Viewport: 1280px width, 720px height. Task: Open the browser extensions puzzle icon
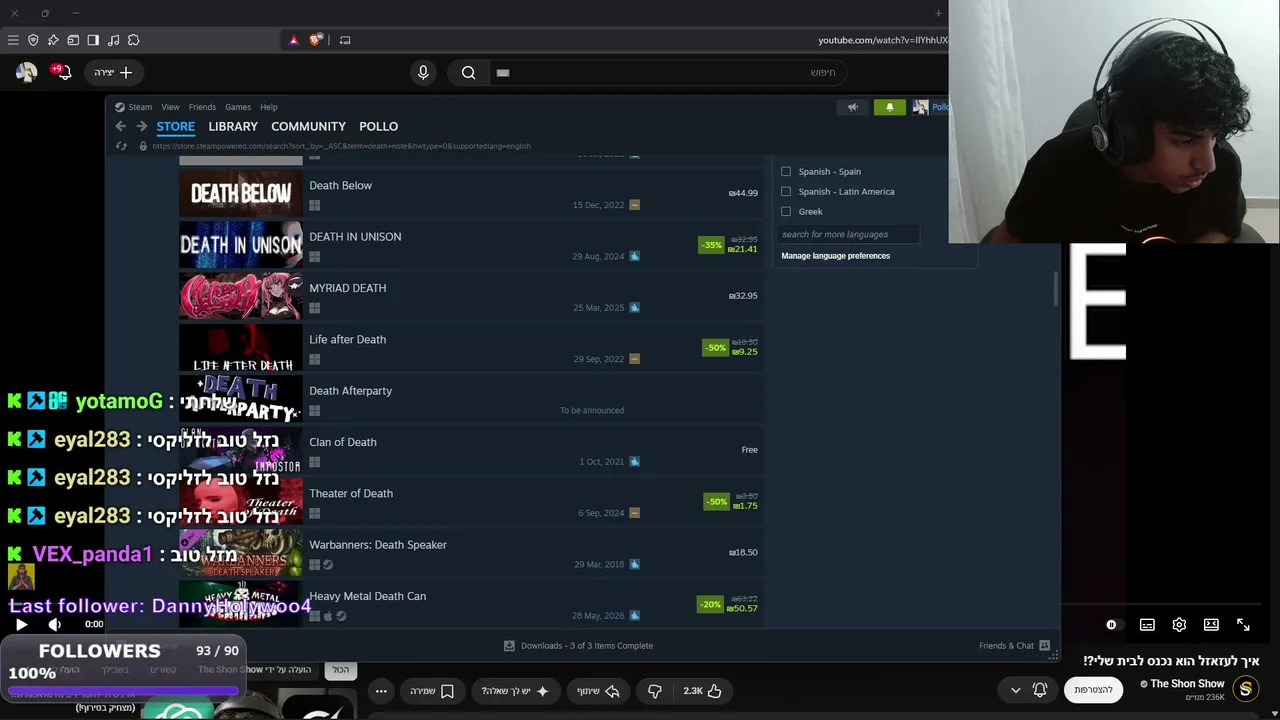[x=133, y=40]
